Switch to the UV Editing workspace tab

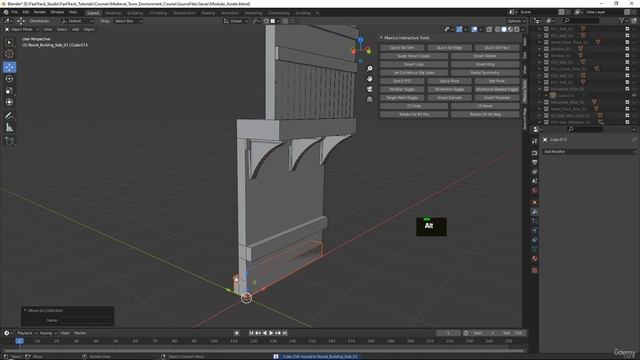158,13
